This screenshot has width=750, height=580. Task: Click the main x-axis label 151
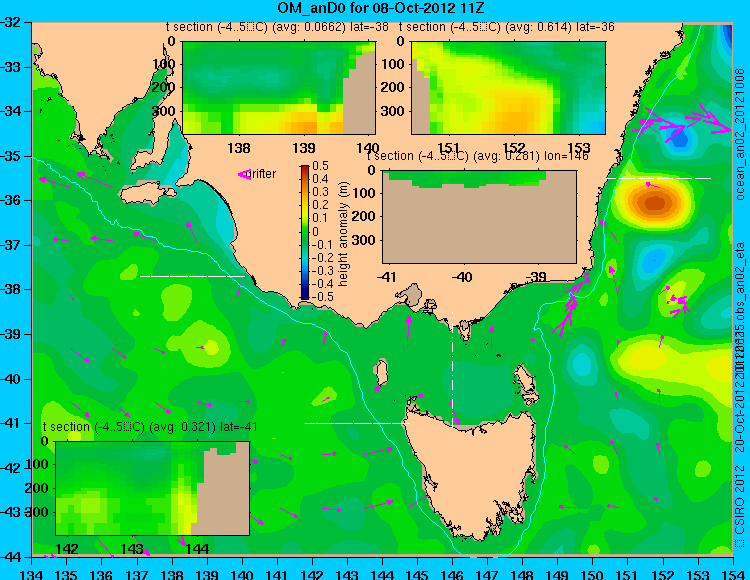628,573
